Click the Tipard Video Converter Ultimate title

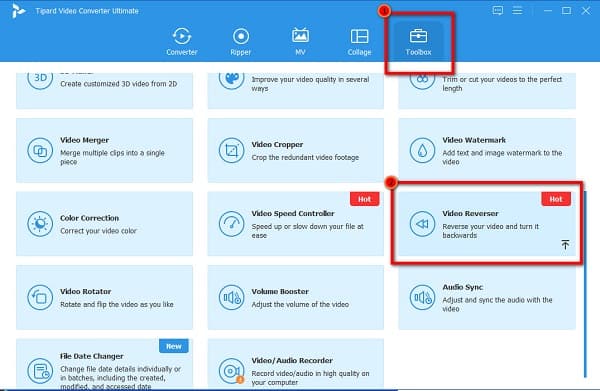pyautogui.click(x=87, y=11)
